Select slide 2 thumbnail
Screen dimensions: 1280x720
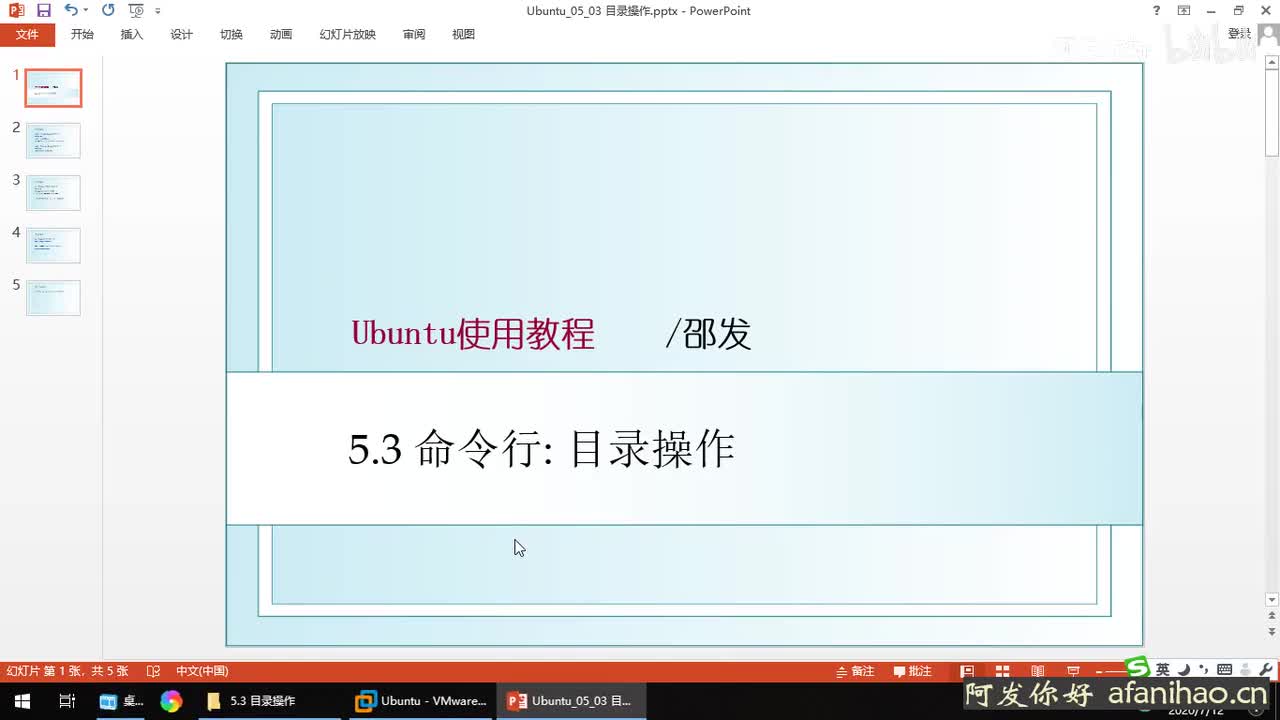click(53, 140)
